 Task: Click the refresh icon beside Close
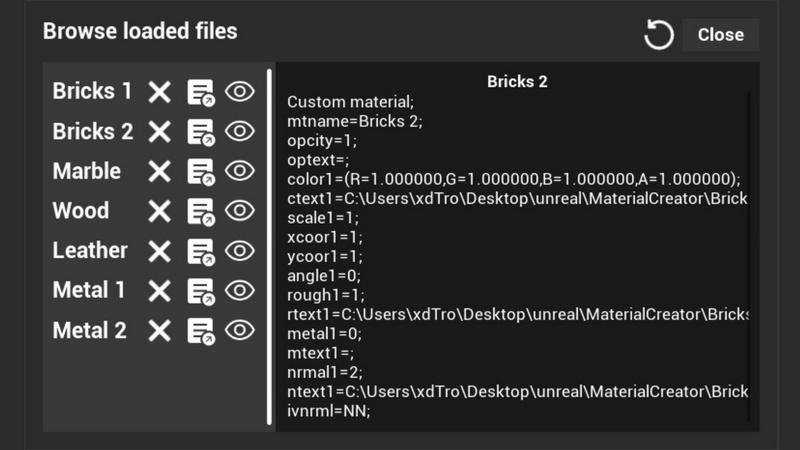point(658,35)
